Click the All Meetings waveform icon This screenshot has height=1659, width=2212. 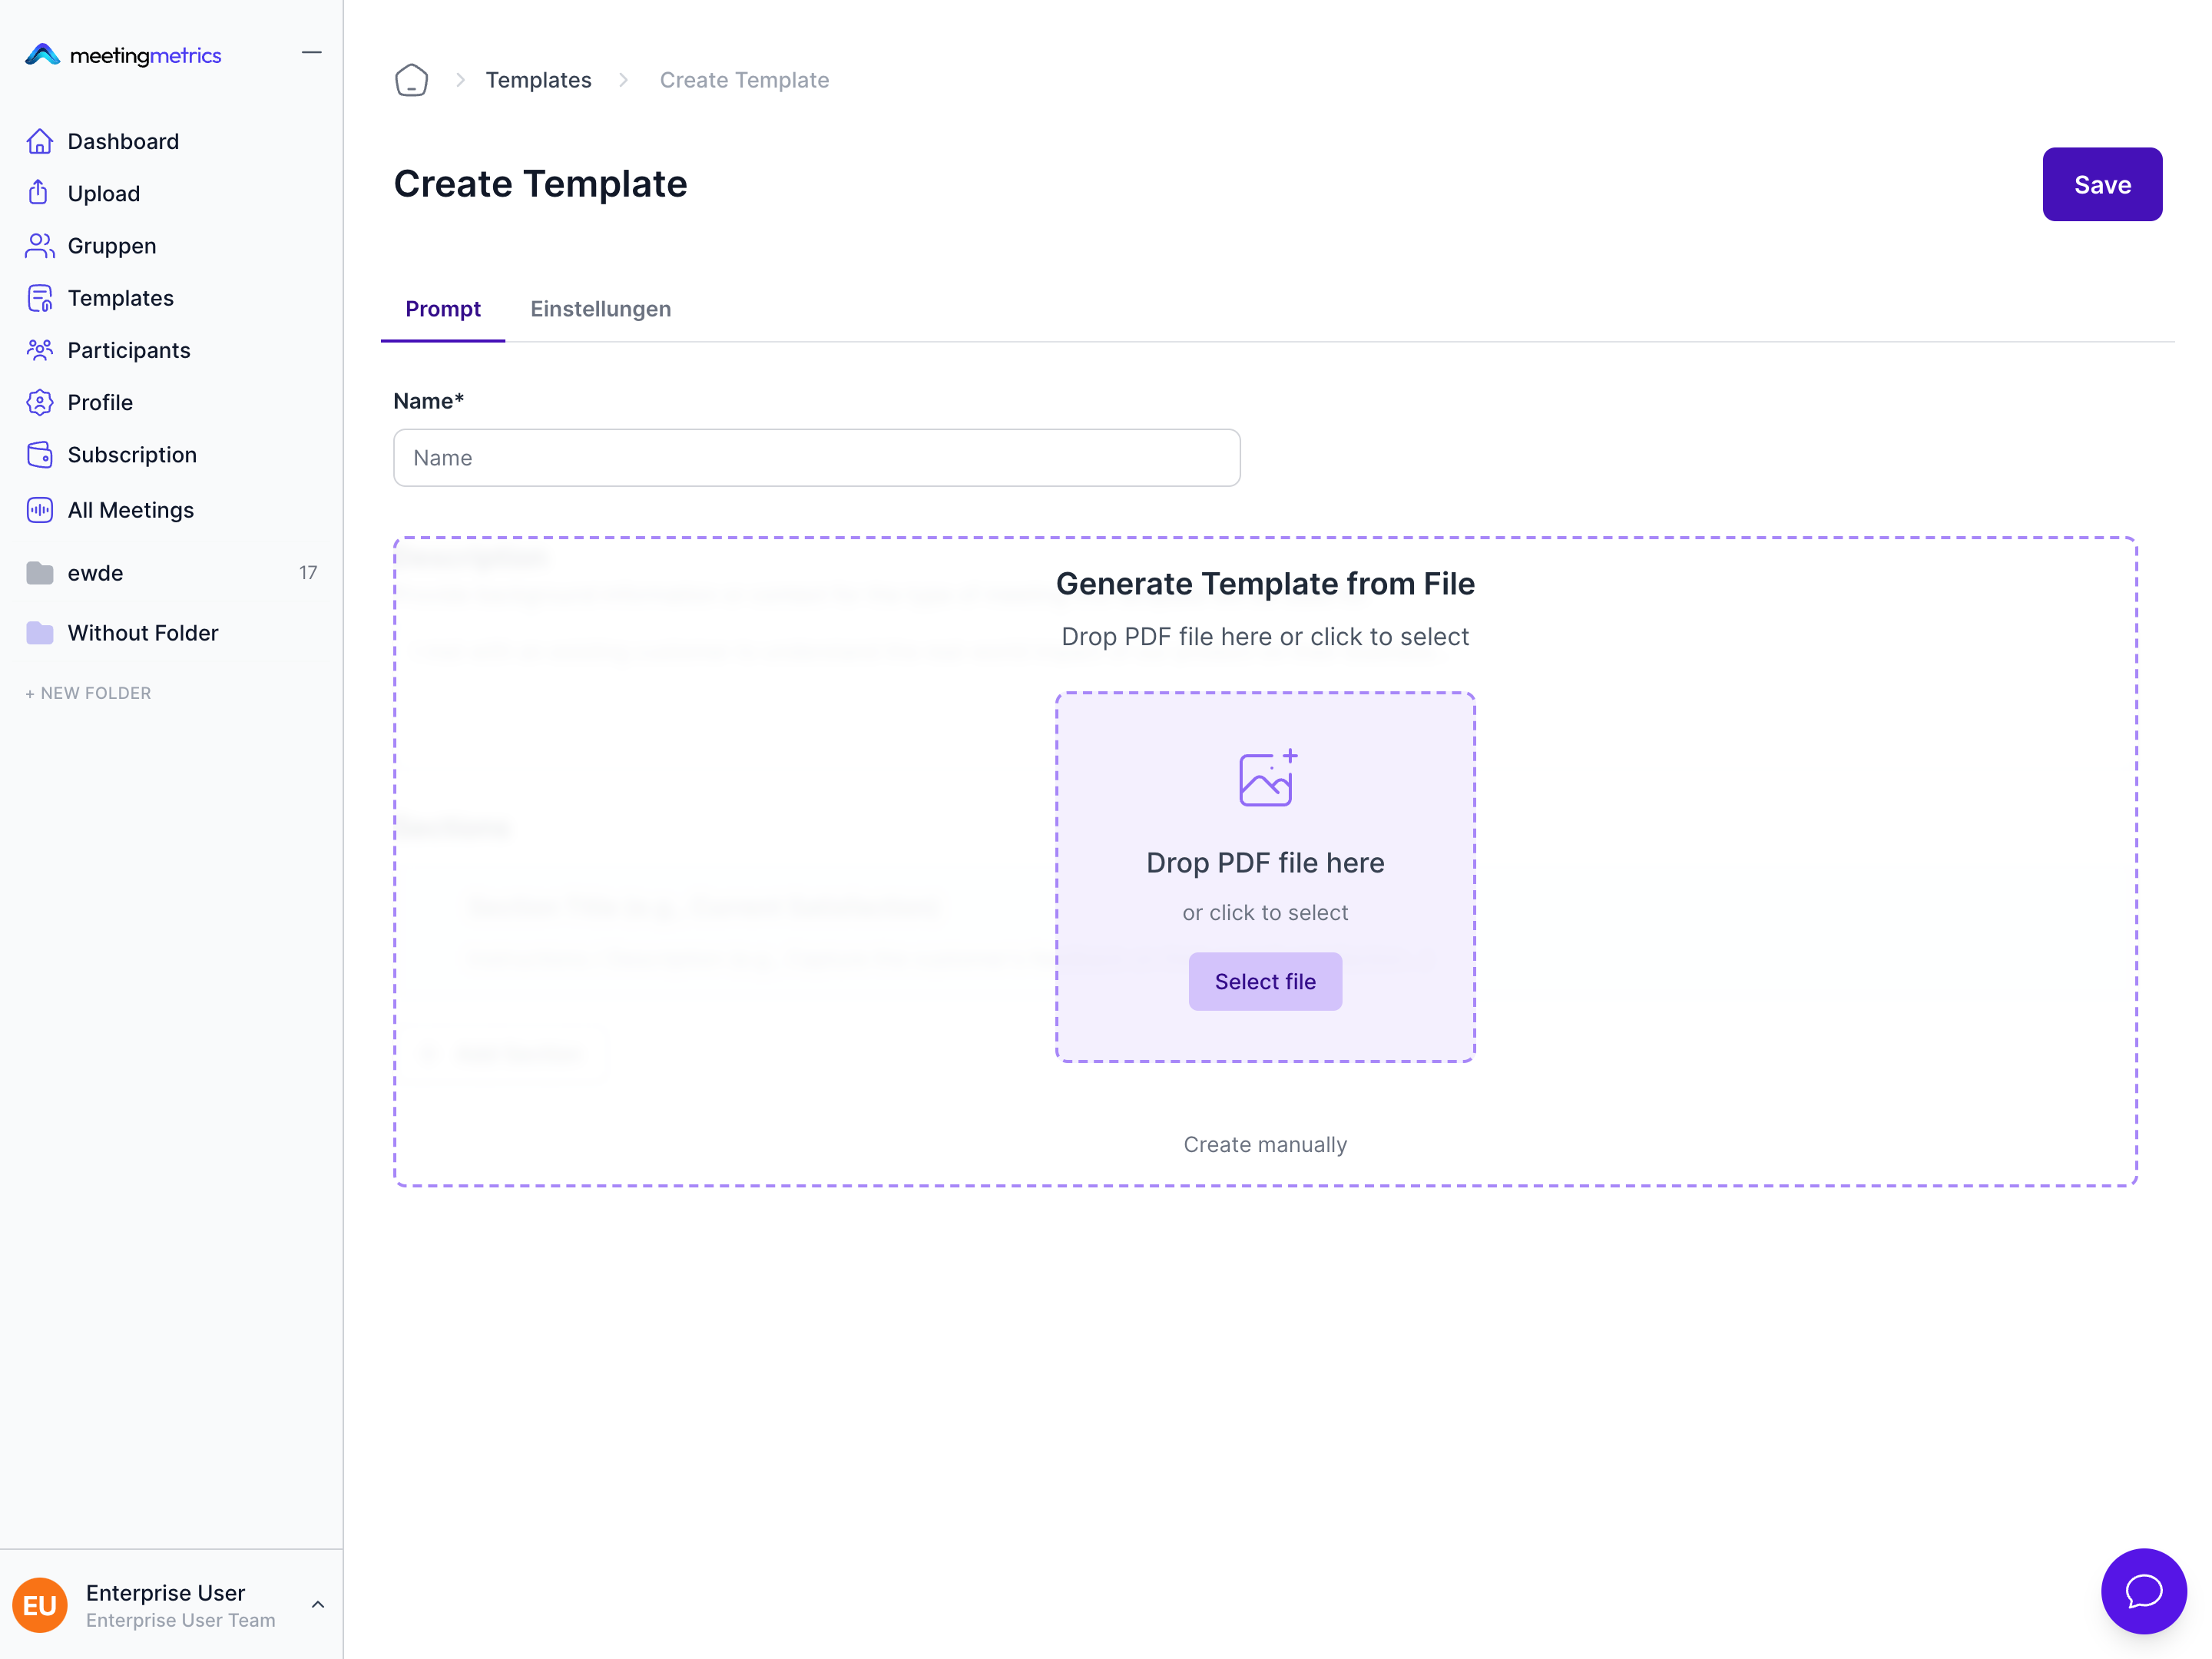[39, 510]
